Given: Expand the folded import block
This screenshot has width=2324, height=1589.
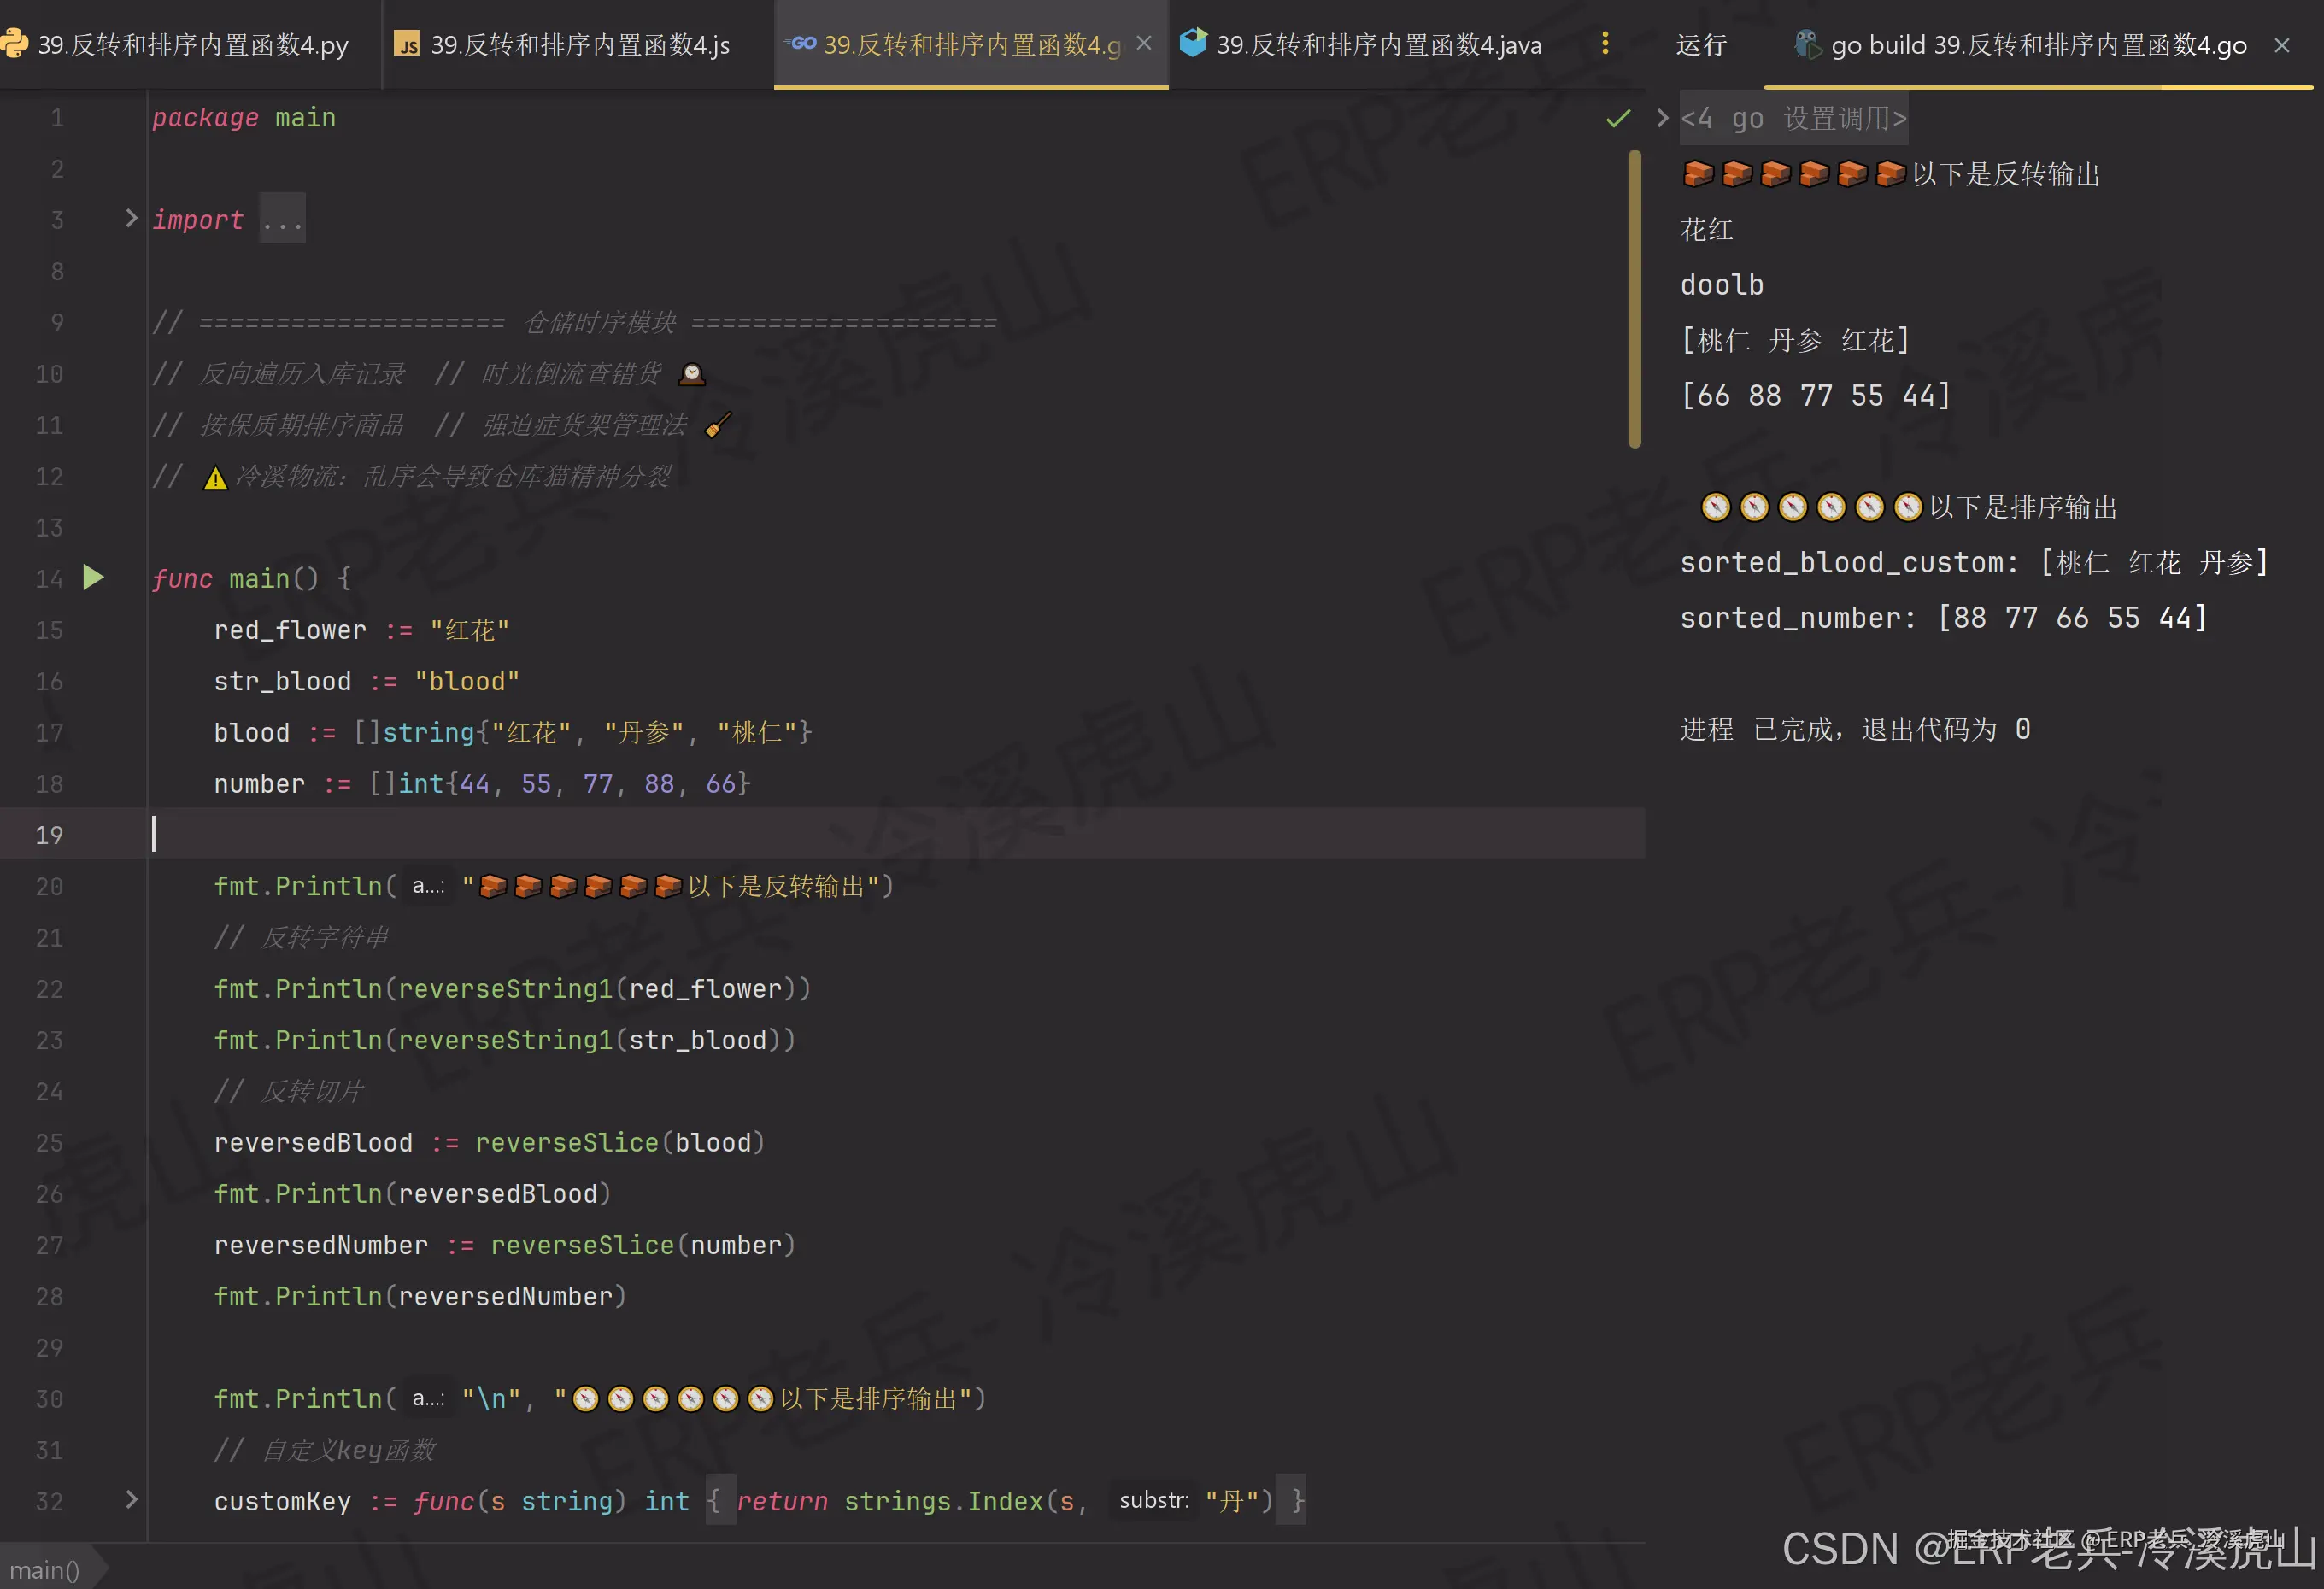Looking at the screenshot, I should click(x=131, y=218).
